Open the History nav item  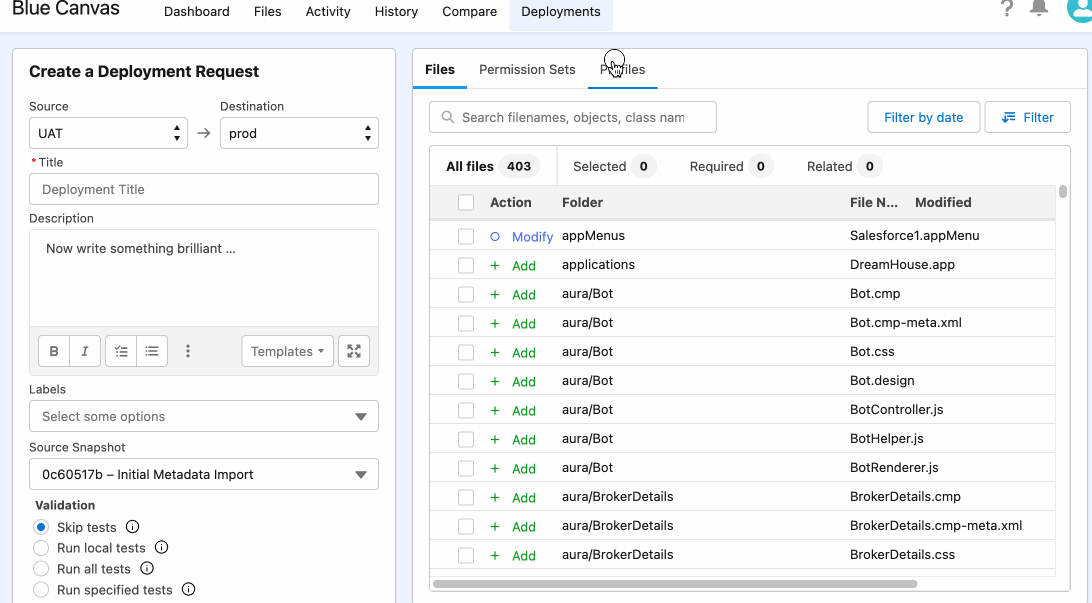[x=396, y=12]
